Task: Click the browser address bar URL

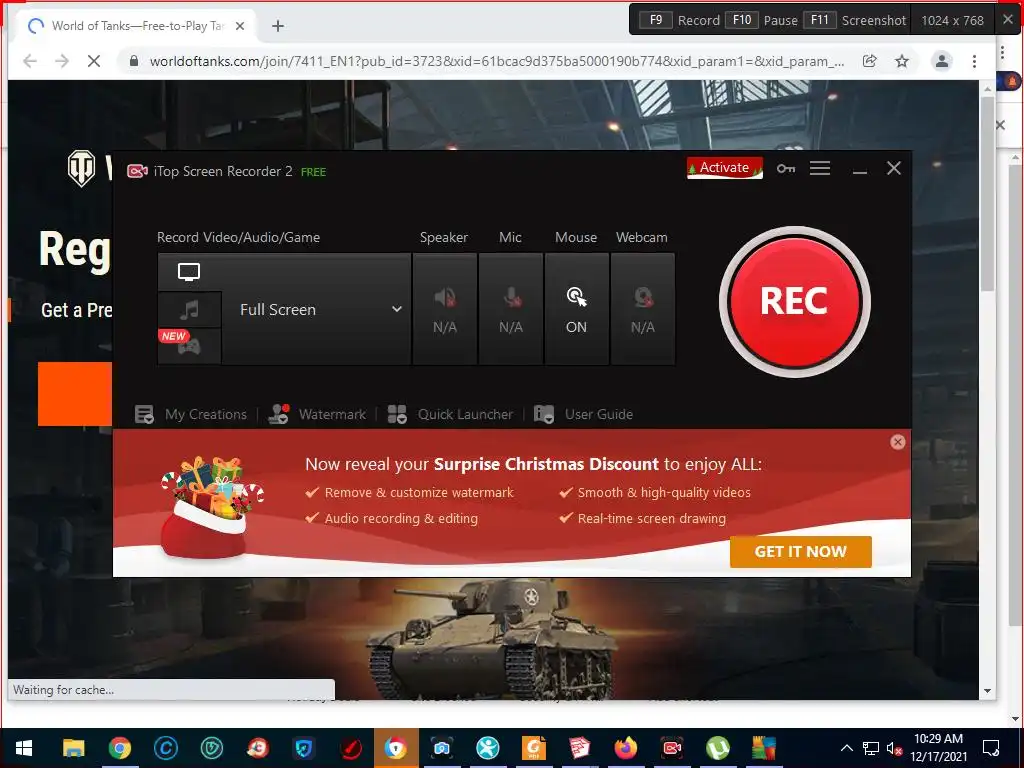Action: [496, 61]
